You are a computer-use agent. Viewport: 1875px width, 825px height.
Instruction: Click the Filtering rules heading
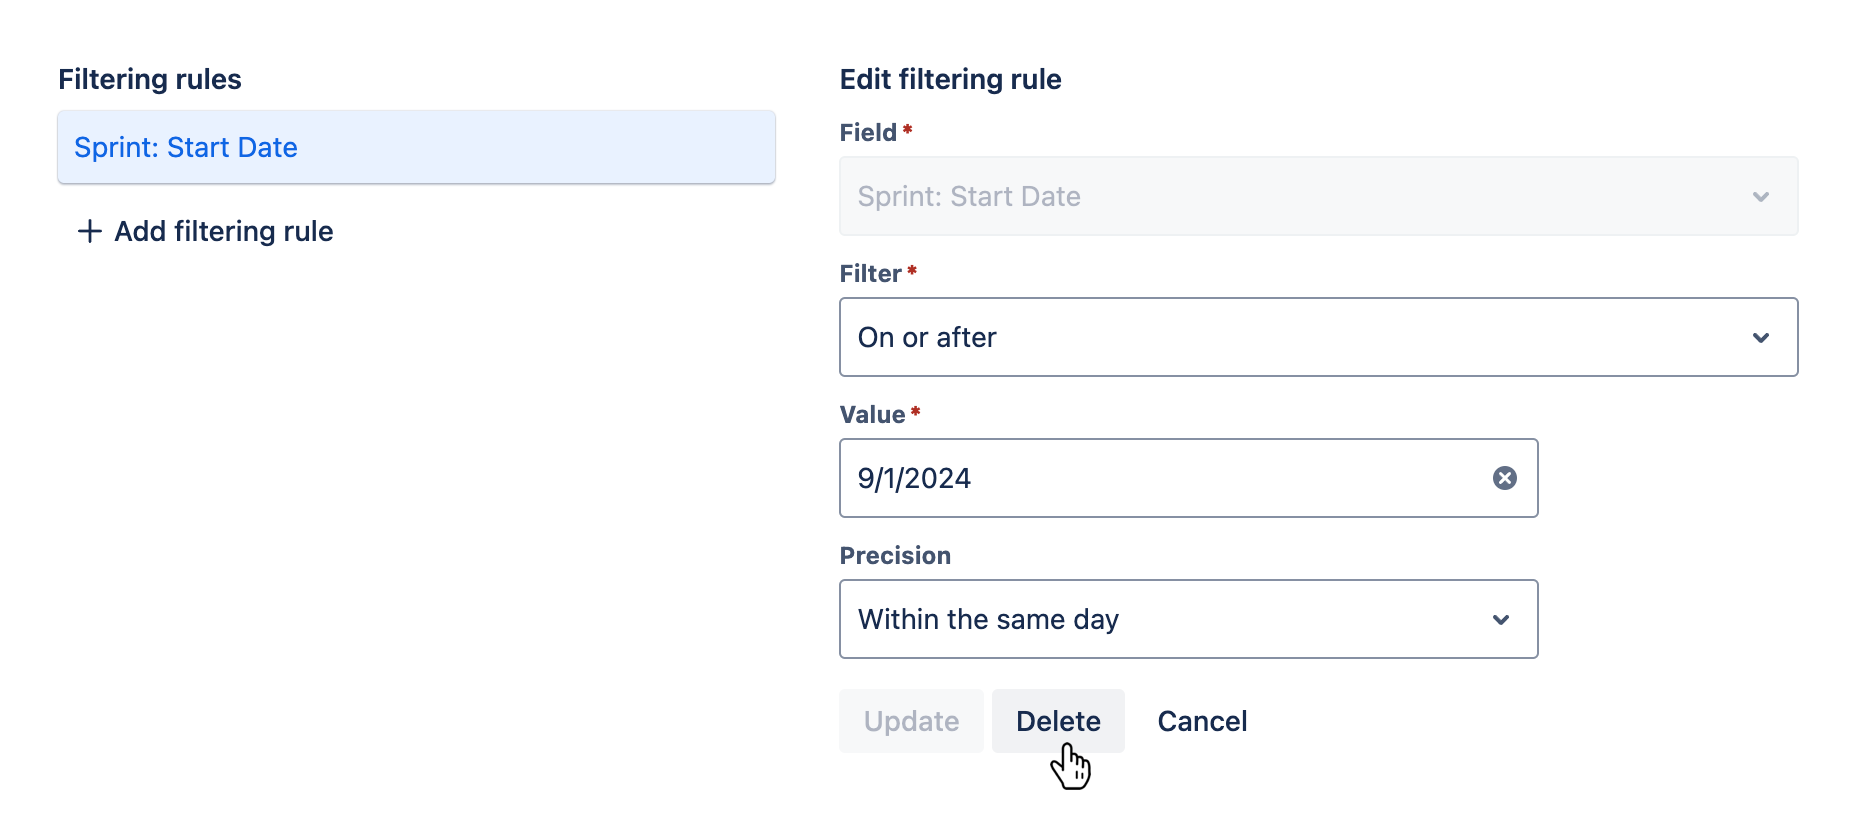click(150, 79)
